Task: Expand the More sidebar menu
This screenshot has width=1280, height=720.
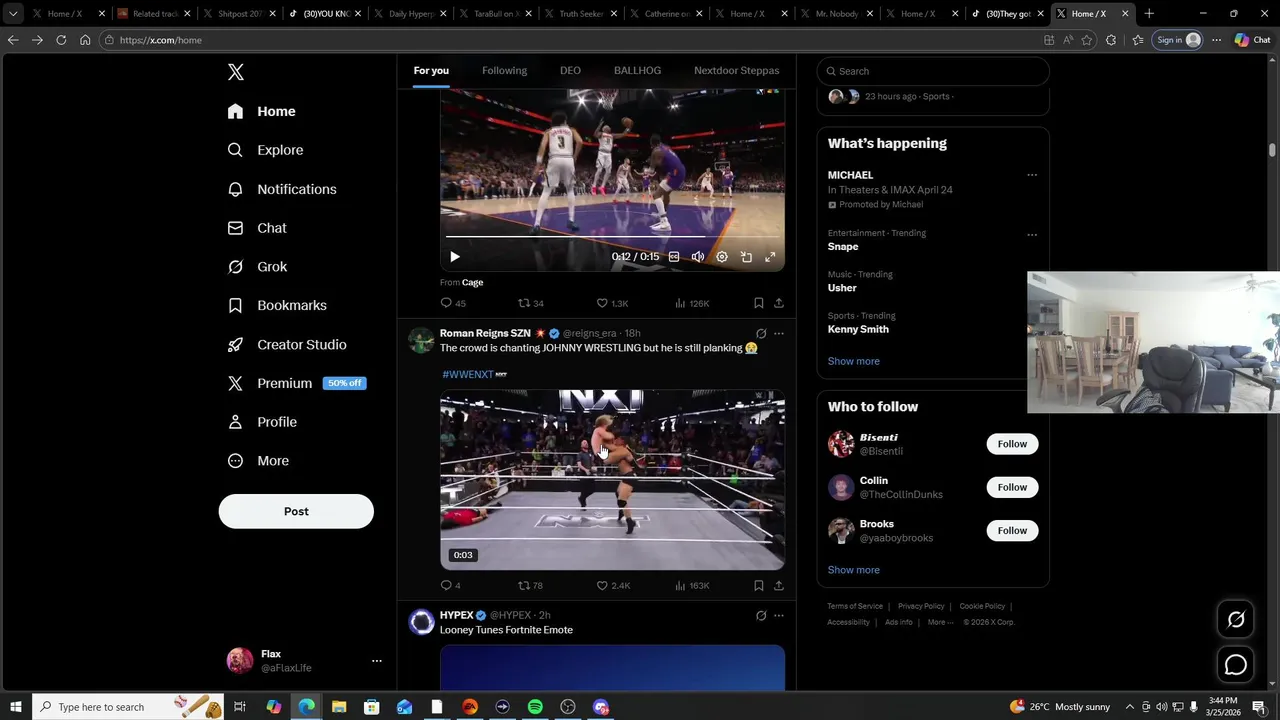Action: (x=258, y=461)
